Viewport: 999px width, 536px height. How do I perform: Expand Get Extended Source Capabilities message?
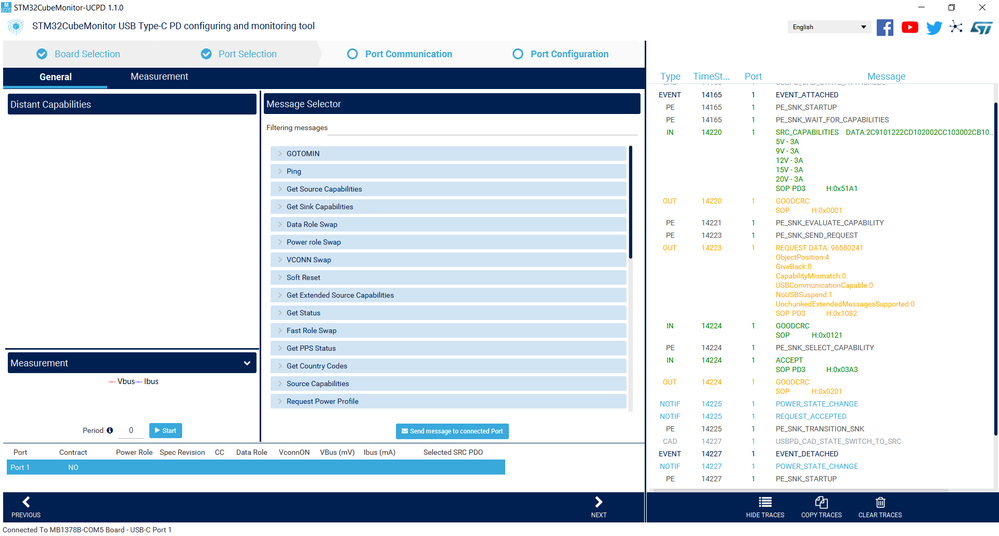(x=448, y=295)
